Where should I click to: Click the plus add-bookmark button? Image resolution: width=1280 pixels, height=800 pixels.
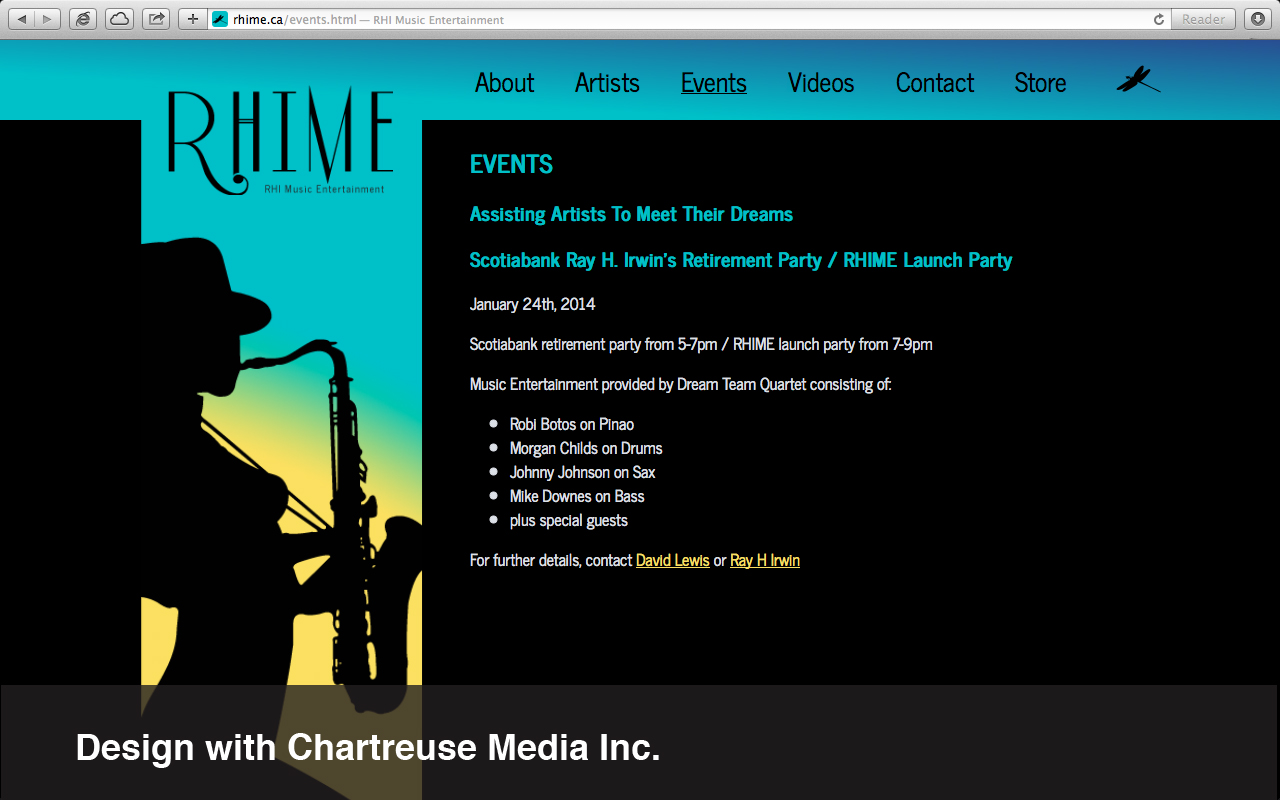[193, 19]
